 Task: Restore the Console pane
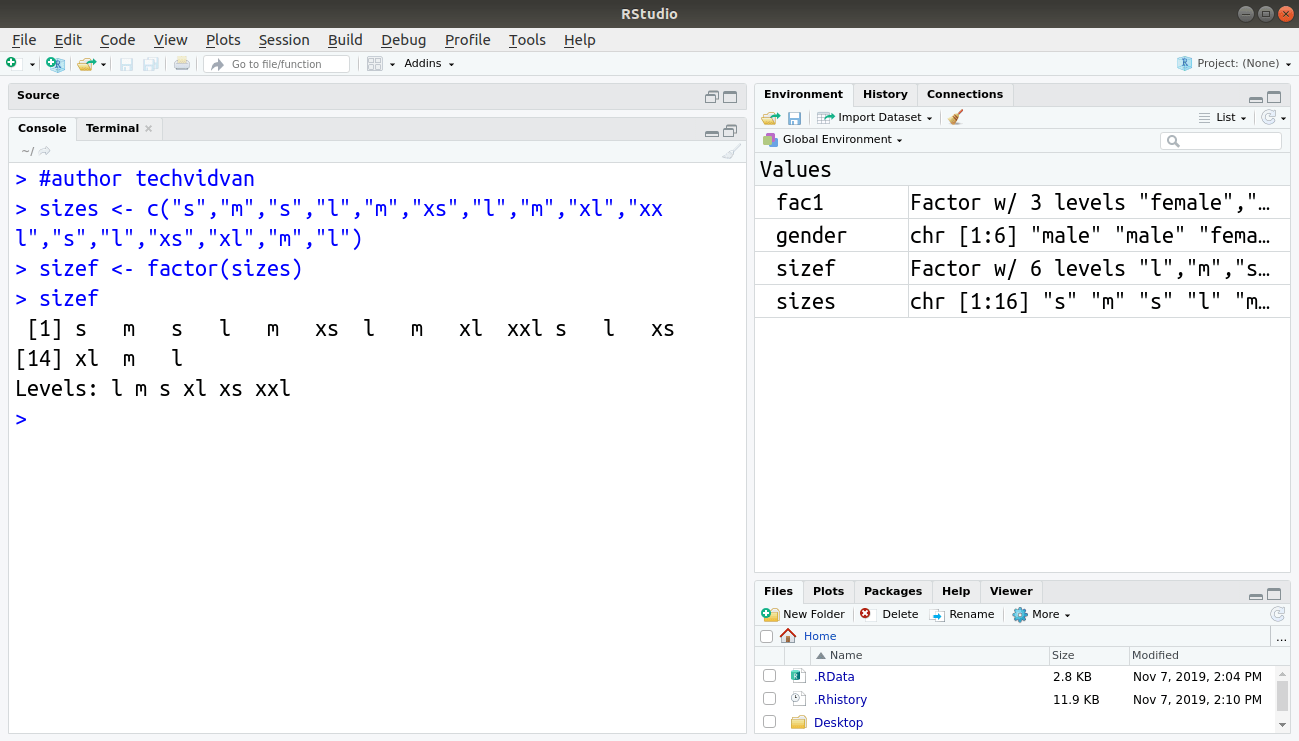730,130
